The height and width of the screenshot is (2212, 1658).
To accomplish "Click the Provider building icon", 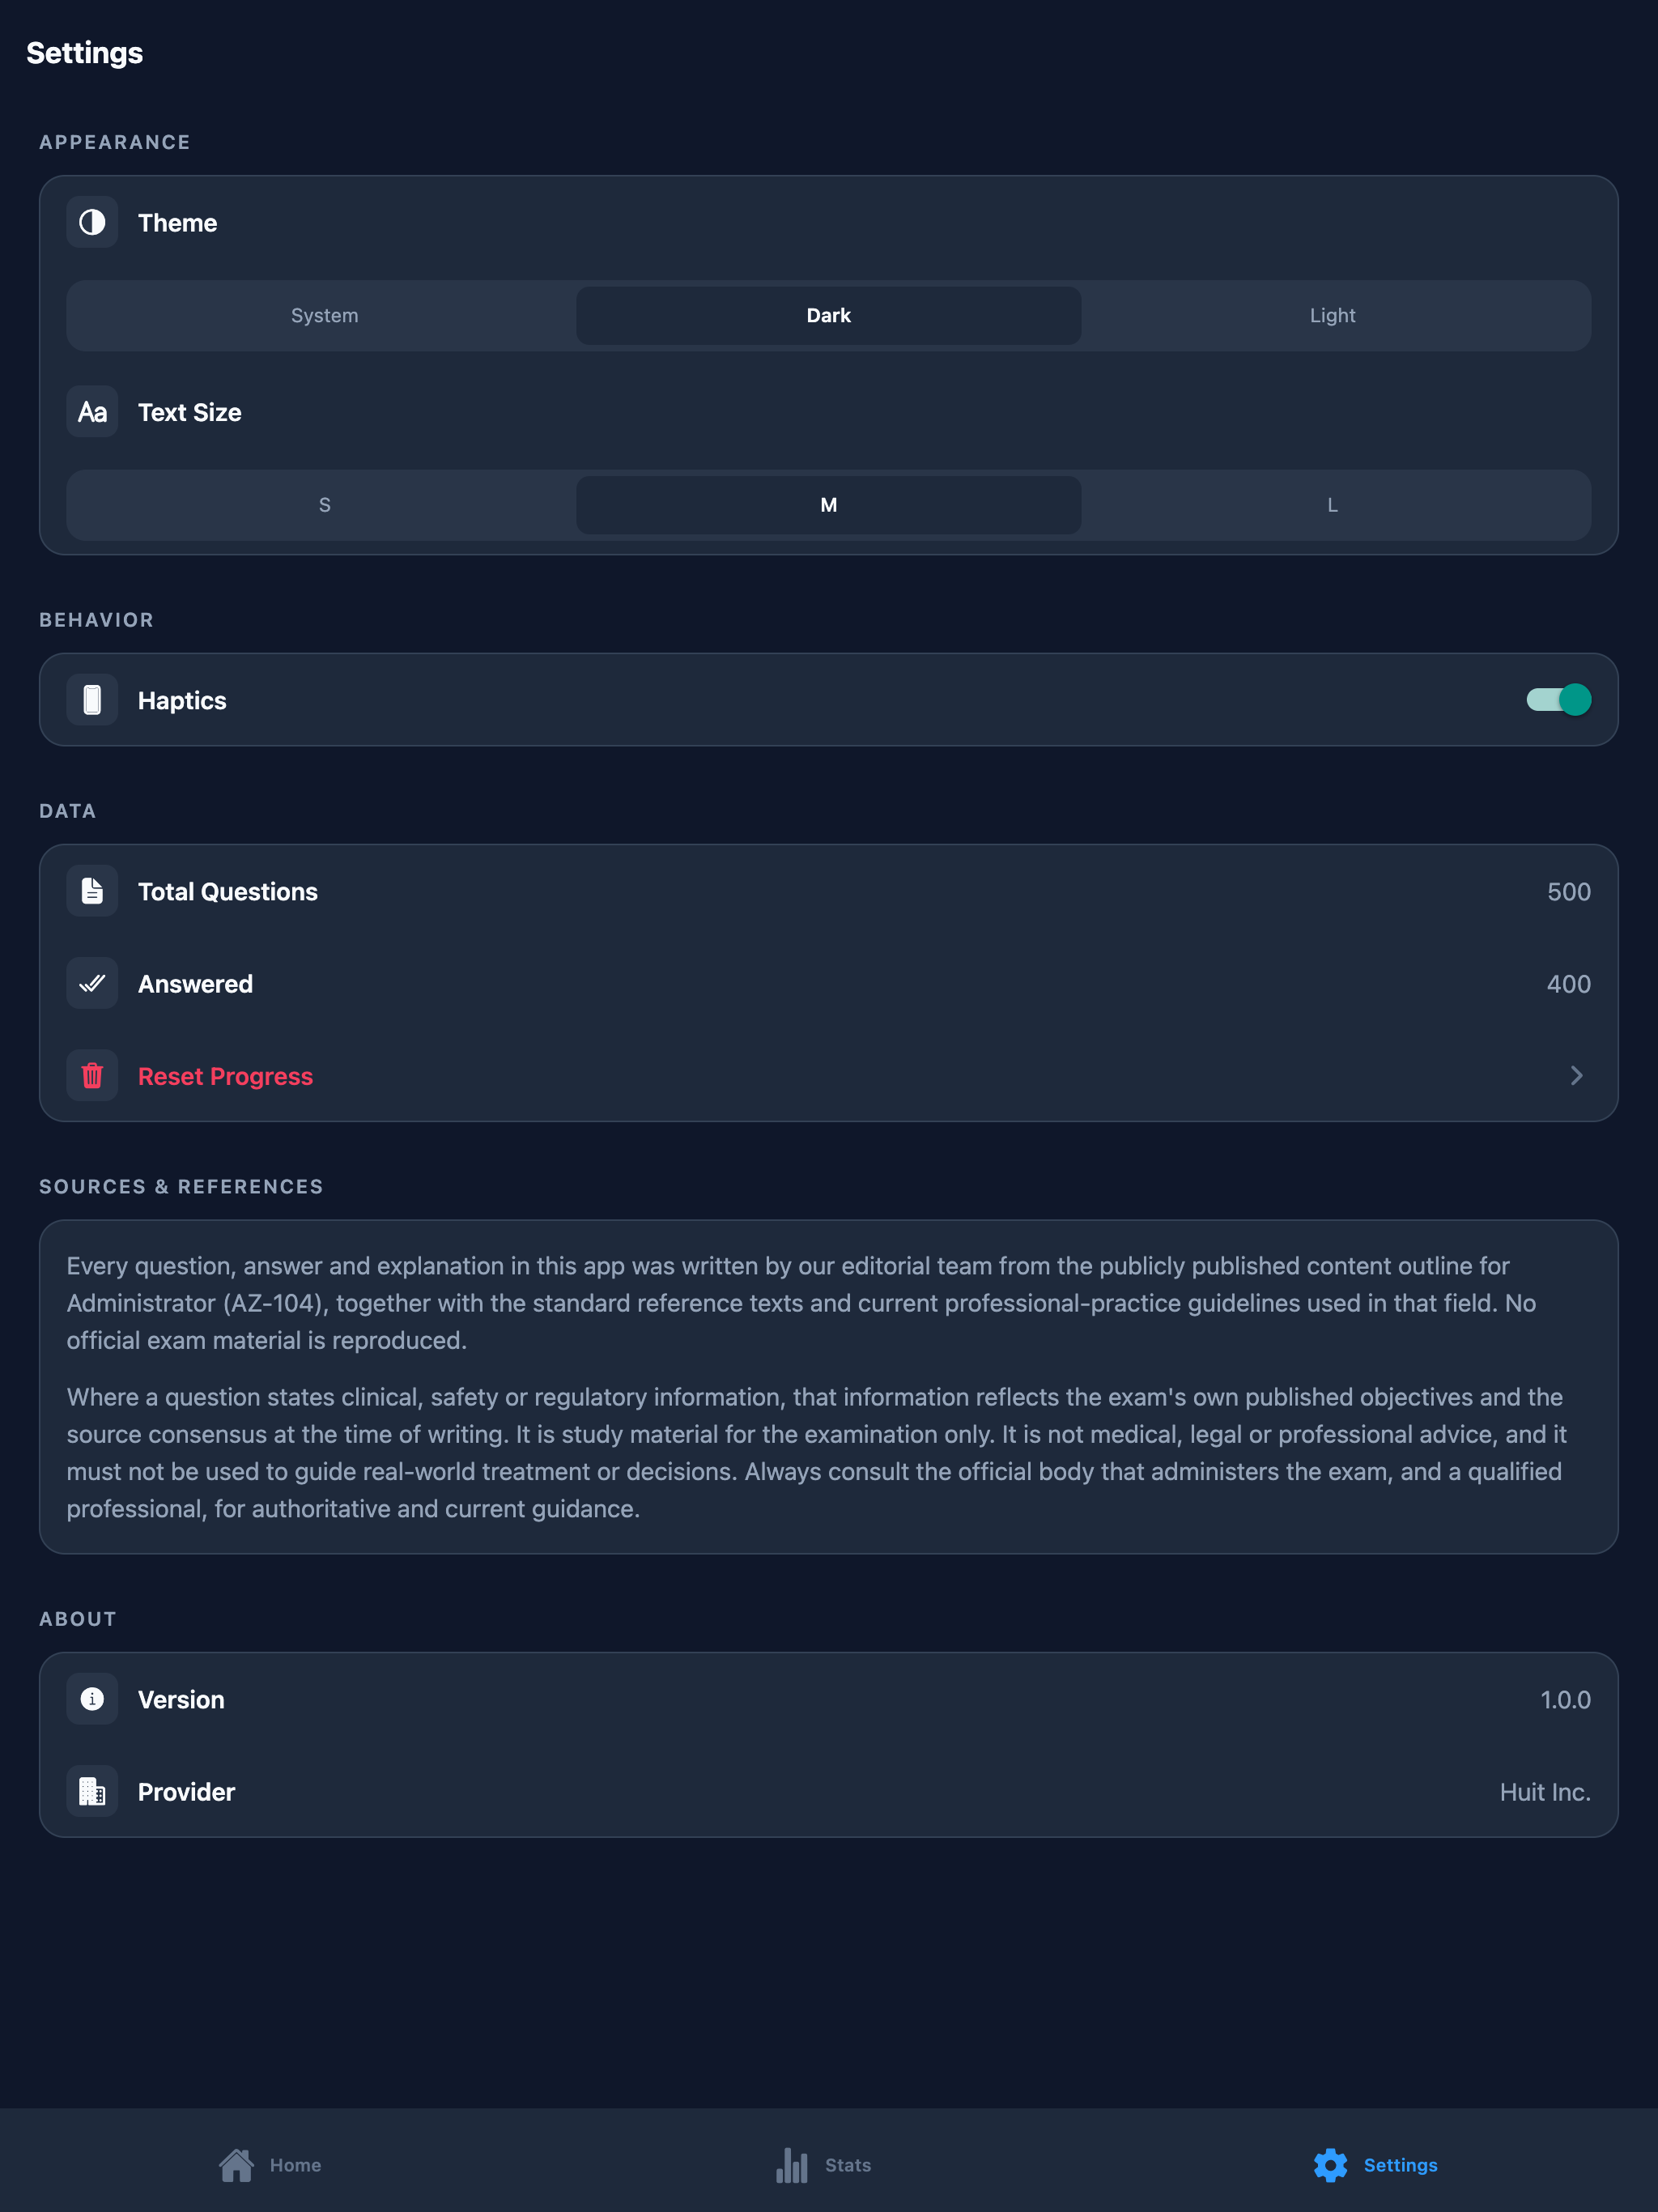I will pos(92,1791).
